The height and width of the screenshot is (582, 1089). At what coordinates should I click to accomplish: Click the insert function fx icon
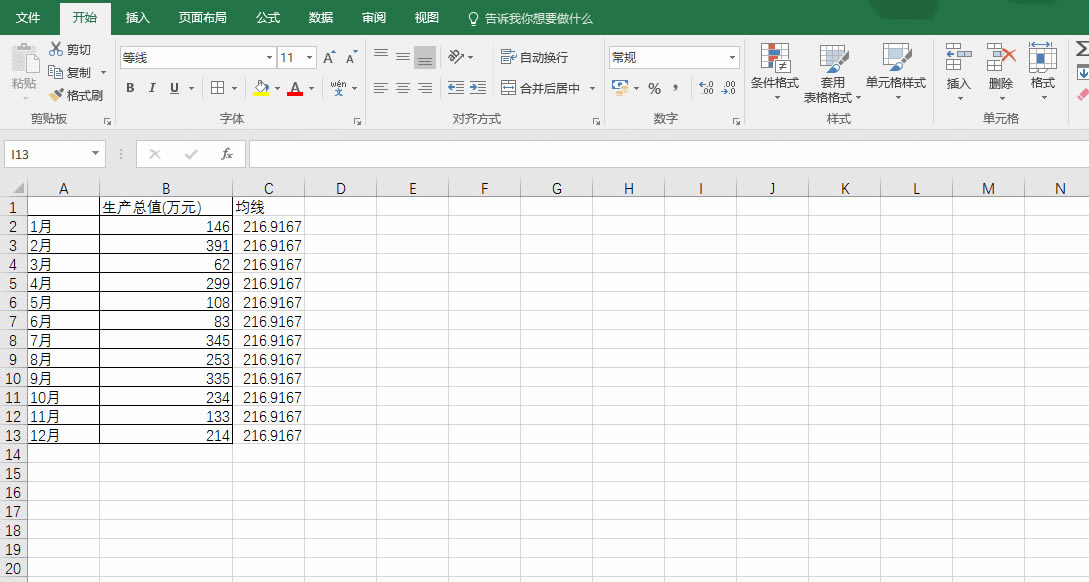(x=227, y=154)
